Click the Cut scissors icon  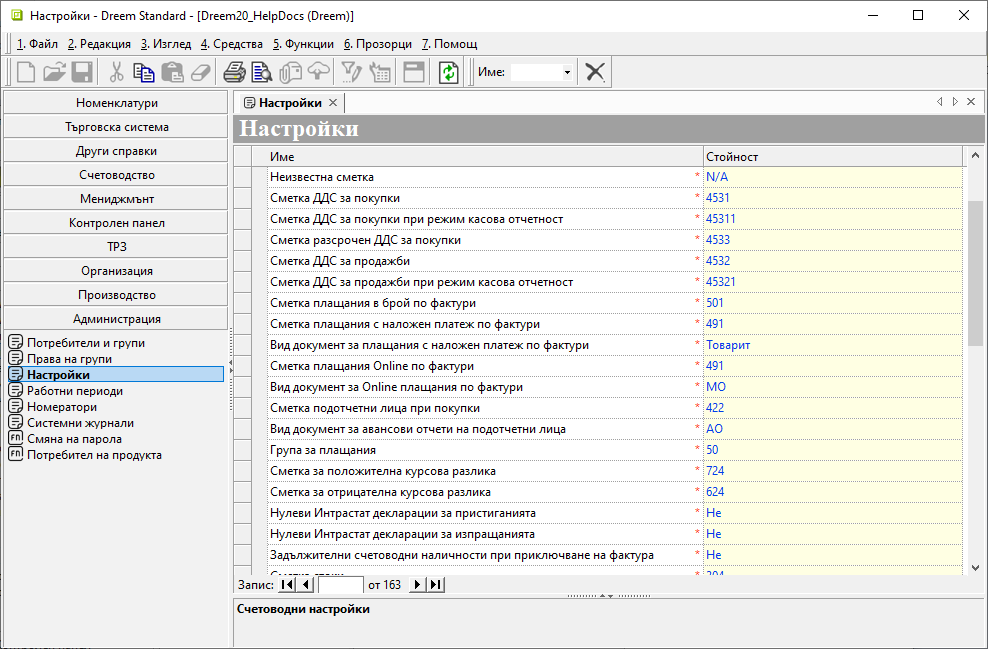click(x=116, y=72)
